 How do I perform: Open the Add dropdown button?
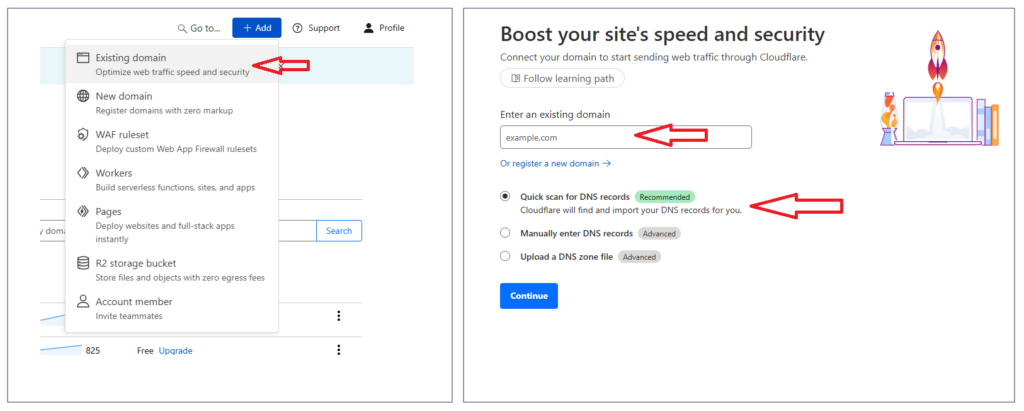[257, 27]
